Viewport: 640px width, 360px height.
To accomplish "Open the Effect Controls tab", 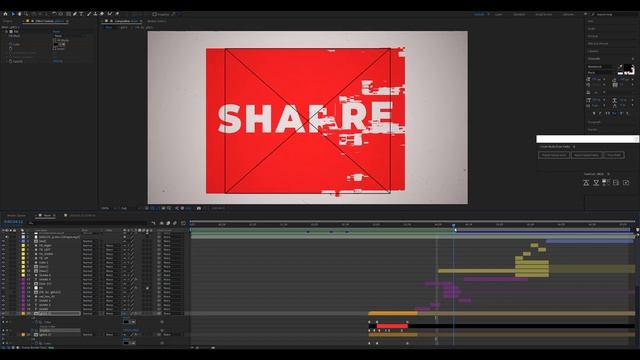I will (50, 21).
